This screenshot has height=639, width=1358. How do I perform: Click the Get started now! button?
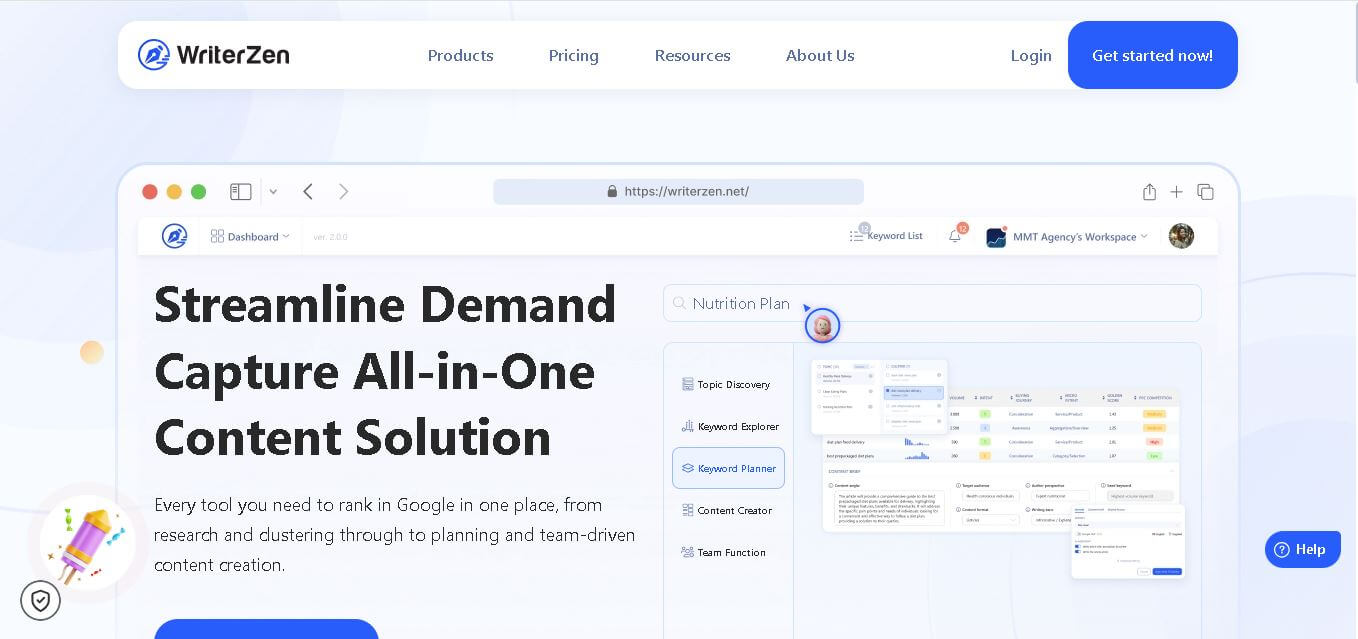tap(1152, 55)
